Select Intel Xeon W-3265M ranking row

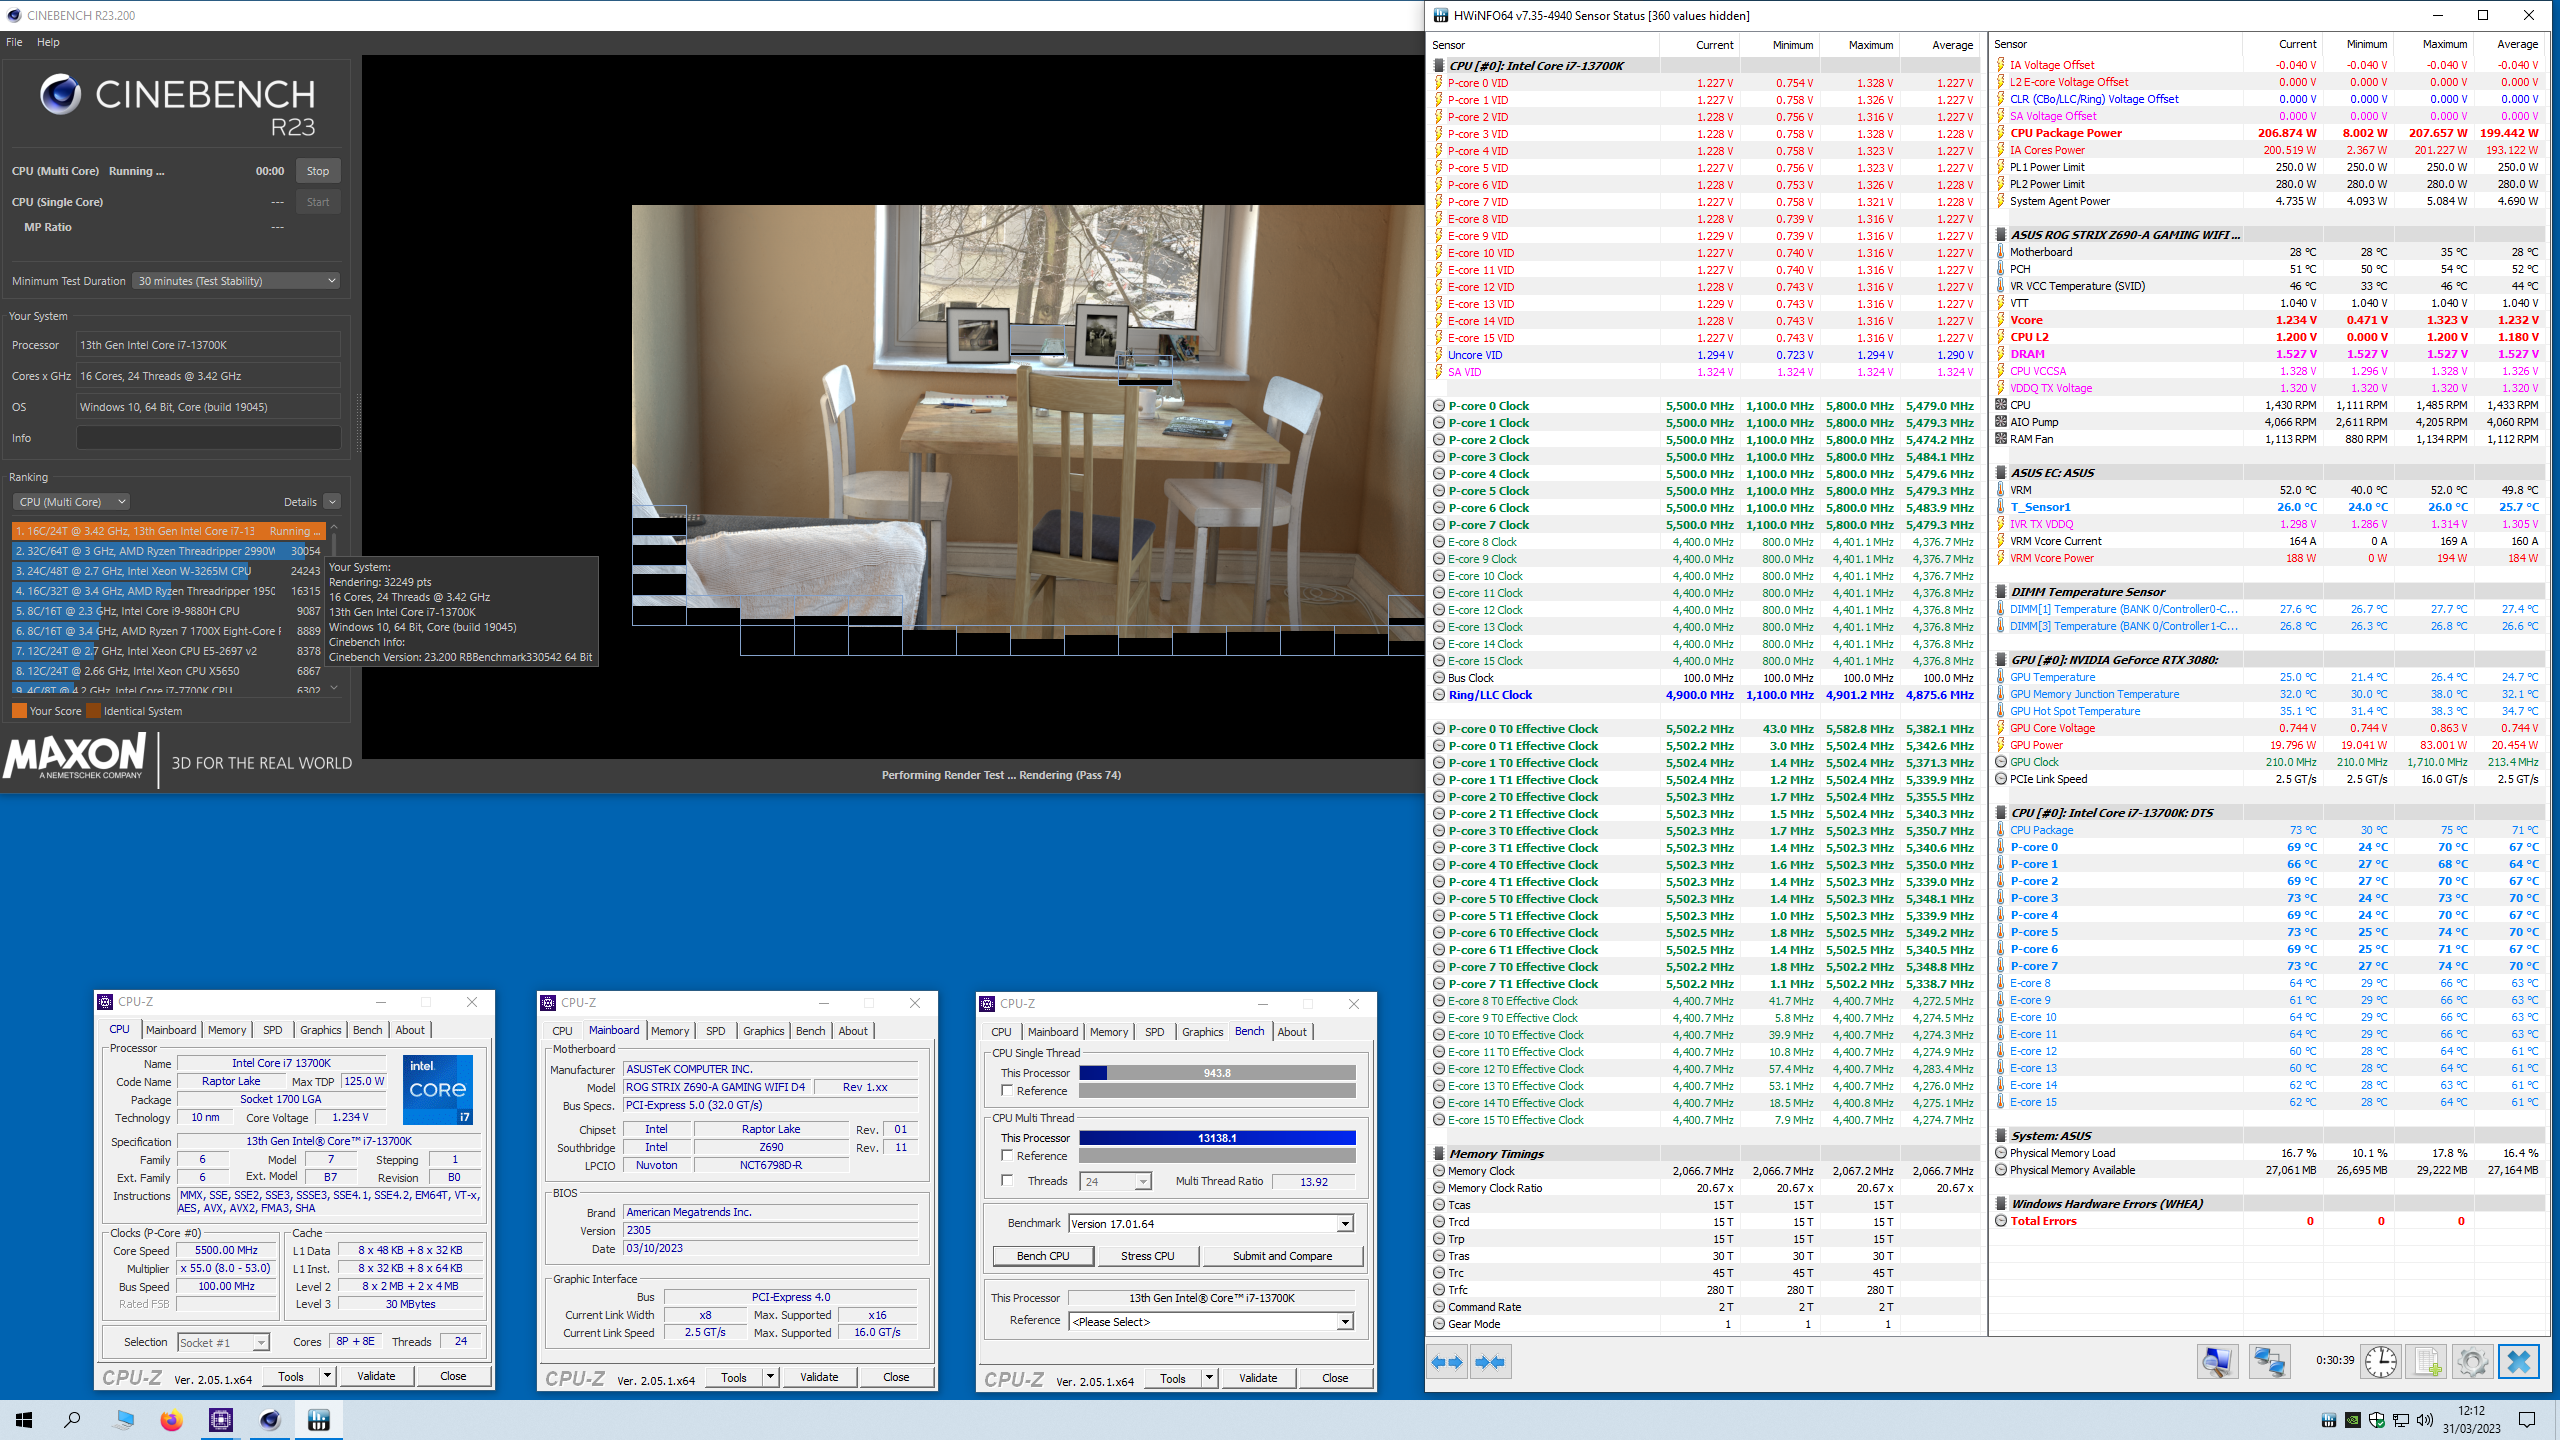coord(168,571)
